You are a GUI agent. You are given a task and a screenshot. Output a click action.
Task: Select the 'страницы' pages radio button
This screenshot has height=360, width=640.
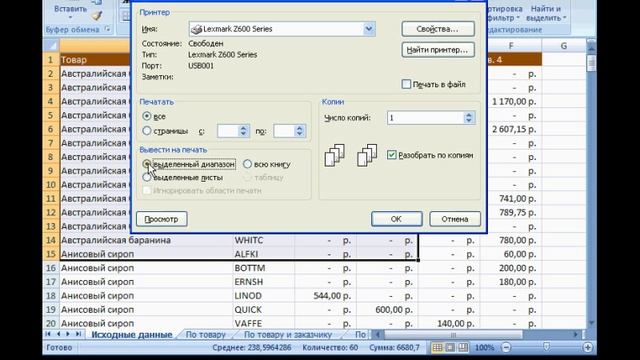147,131
